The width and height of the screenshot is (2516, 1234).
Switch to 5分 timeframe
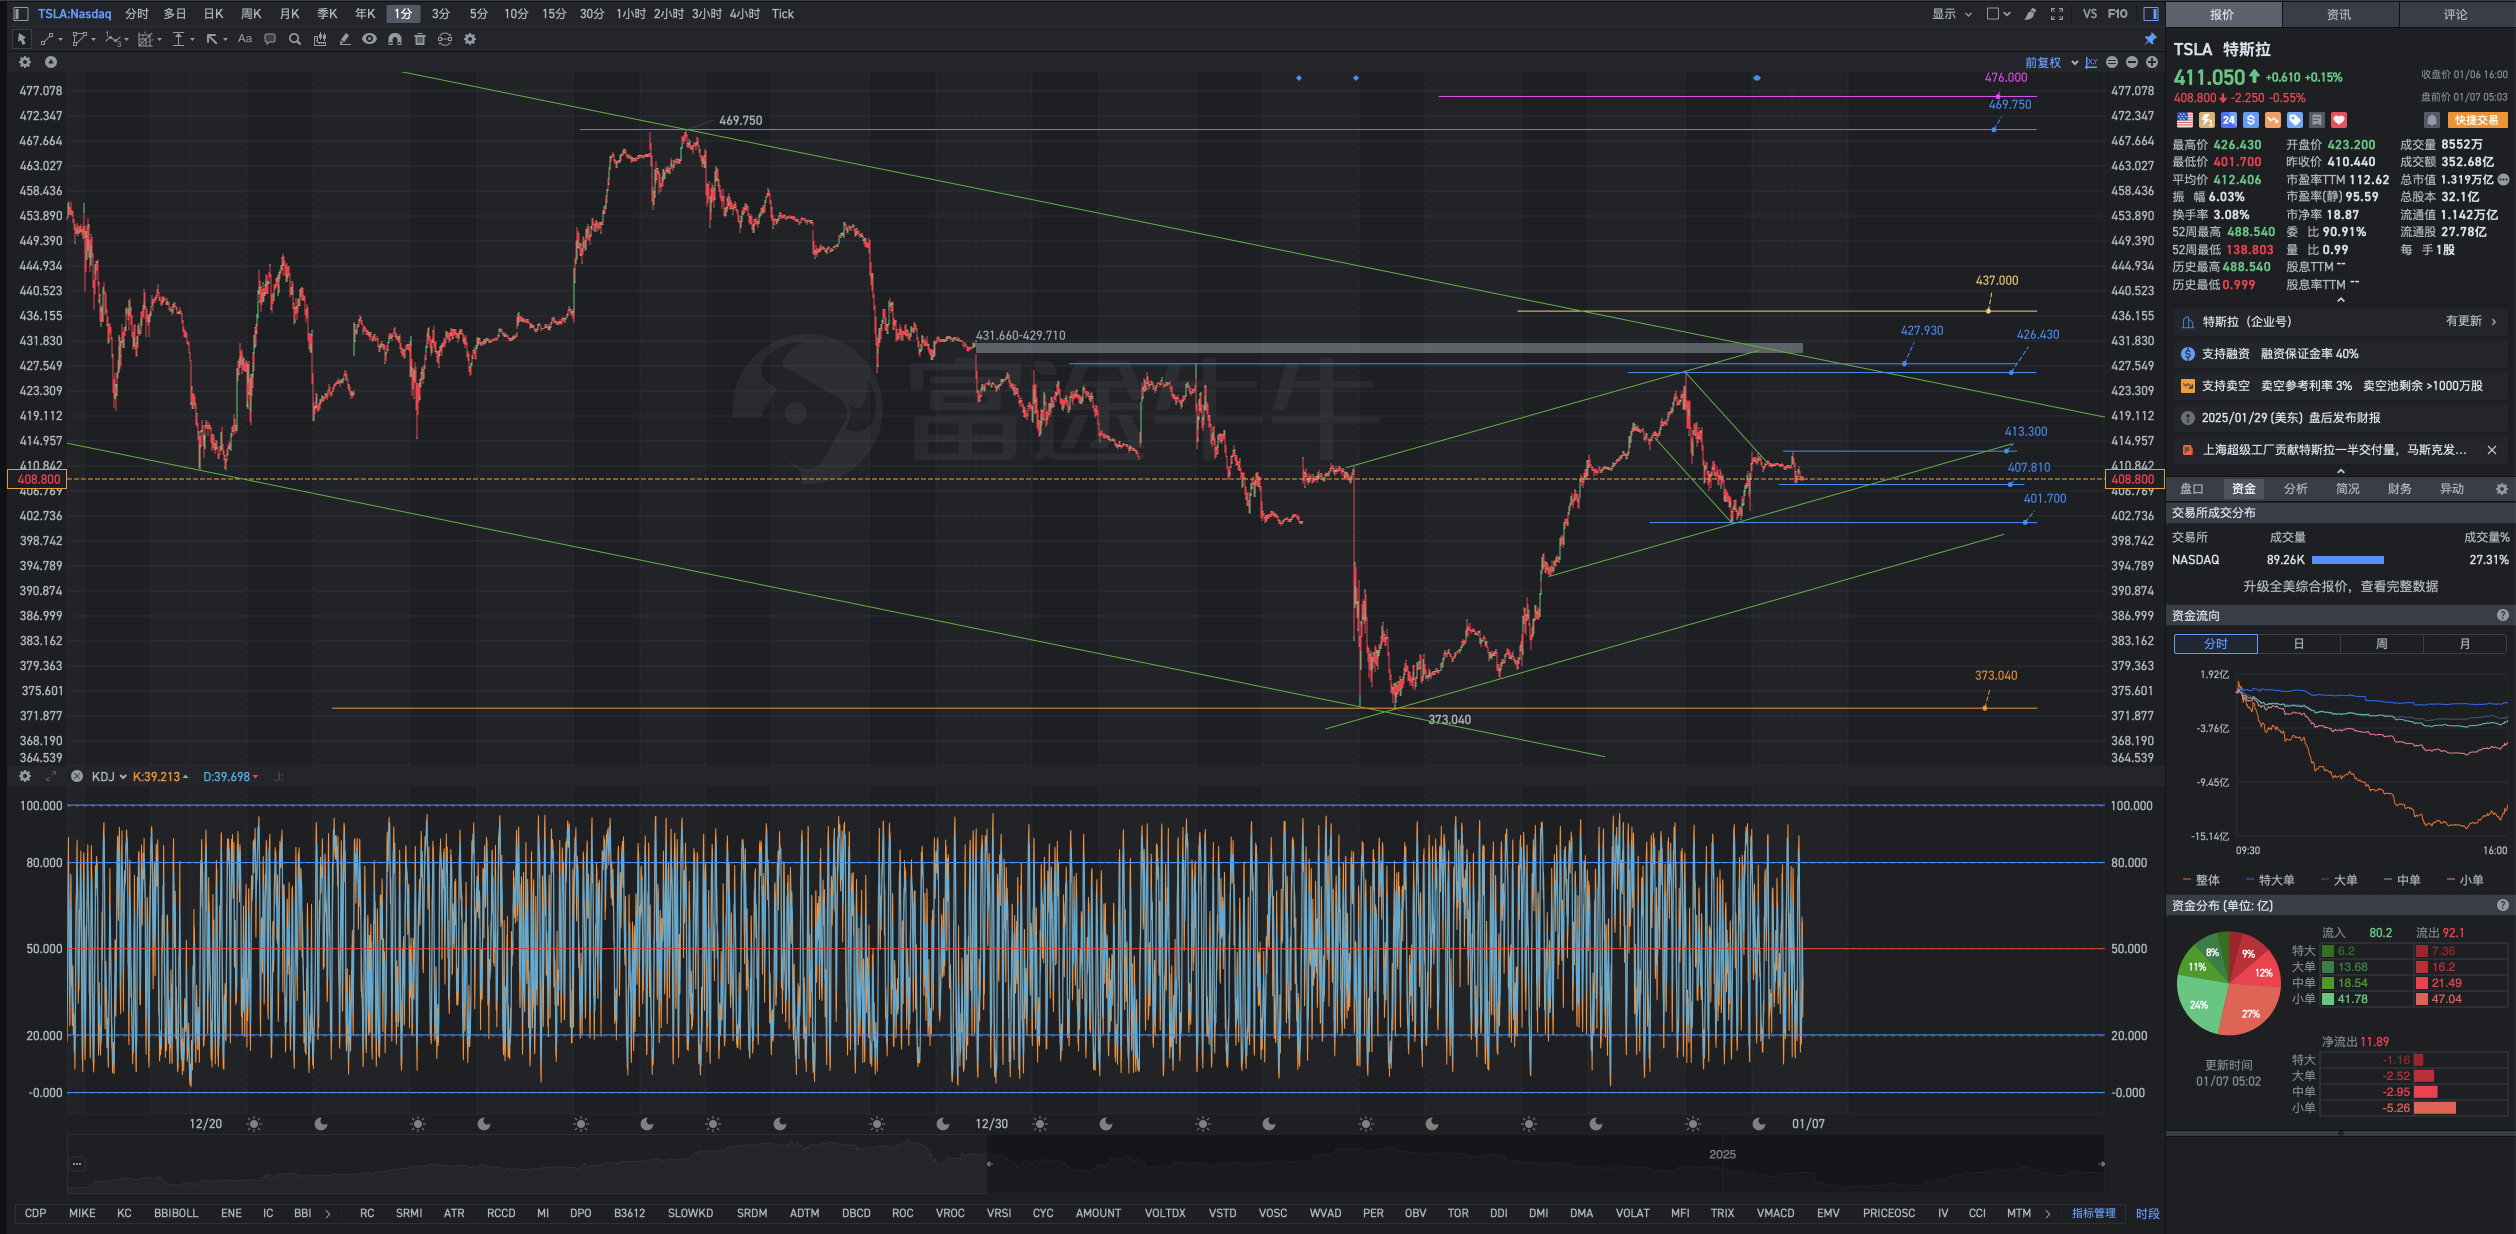click(479, 14)
